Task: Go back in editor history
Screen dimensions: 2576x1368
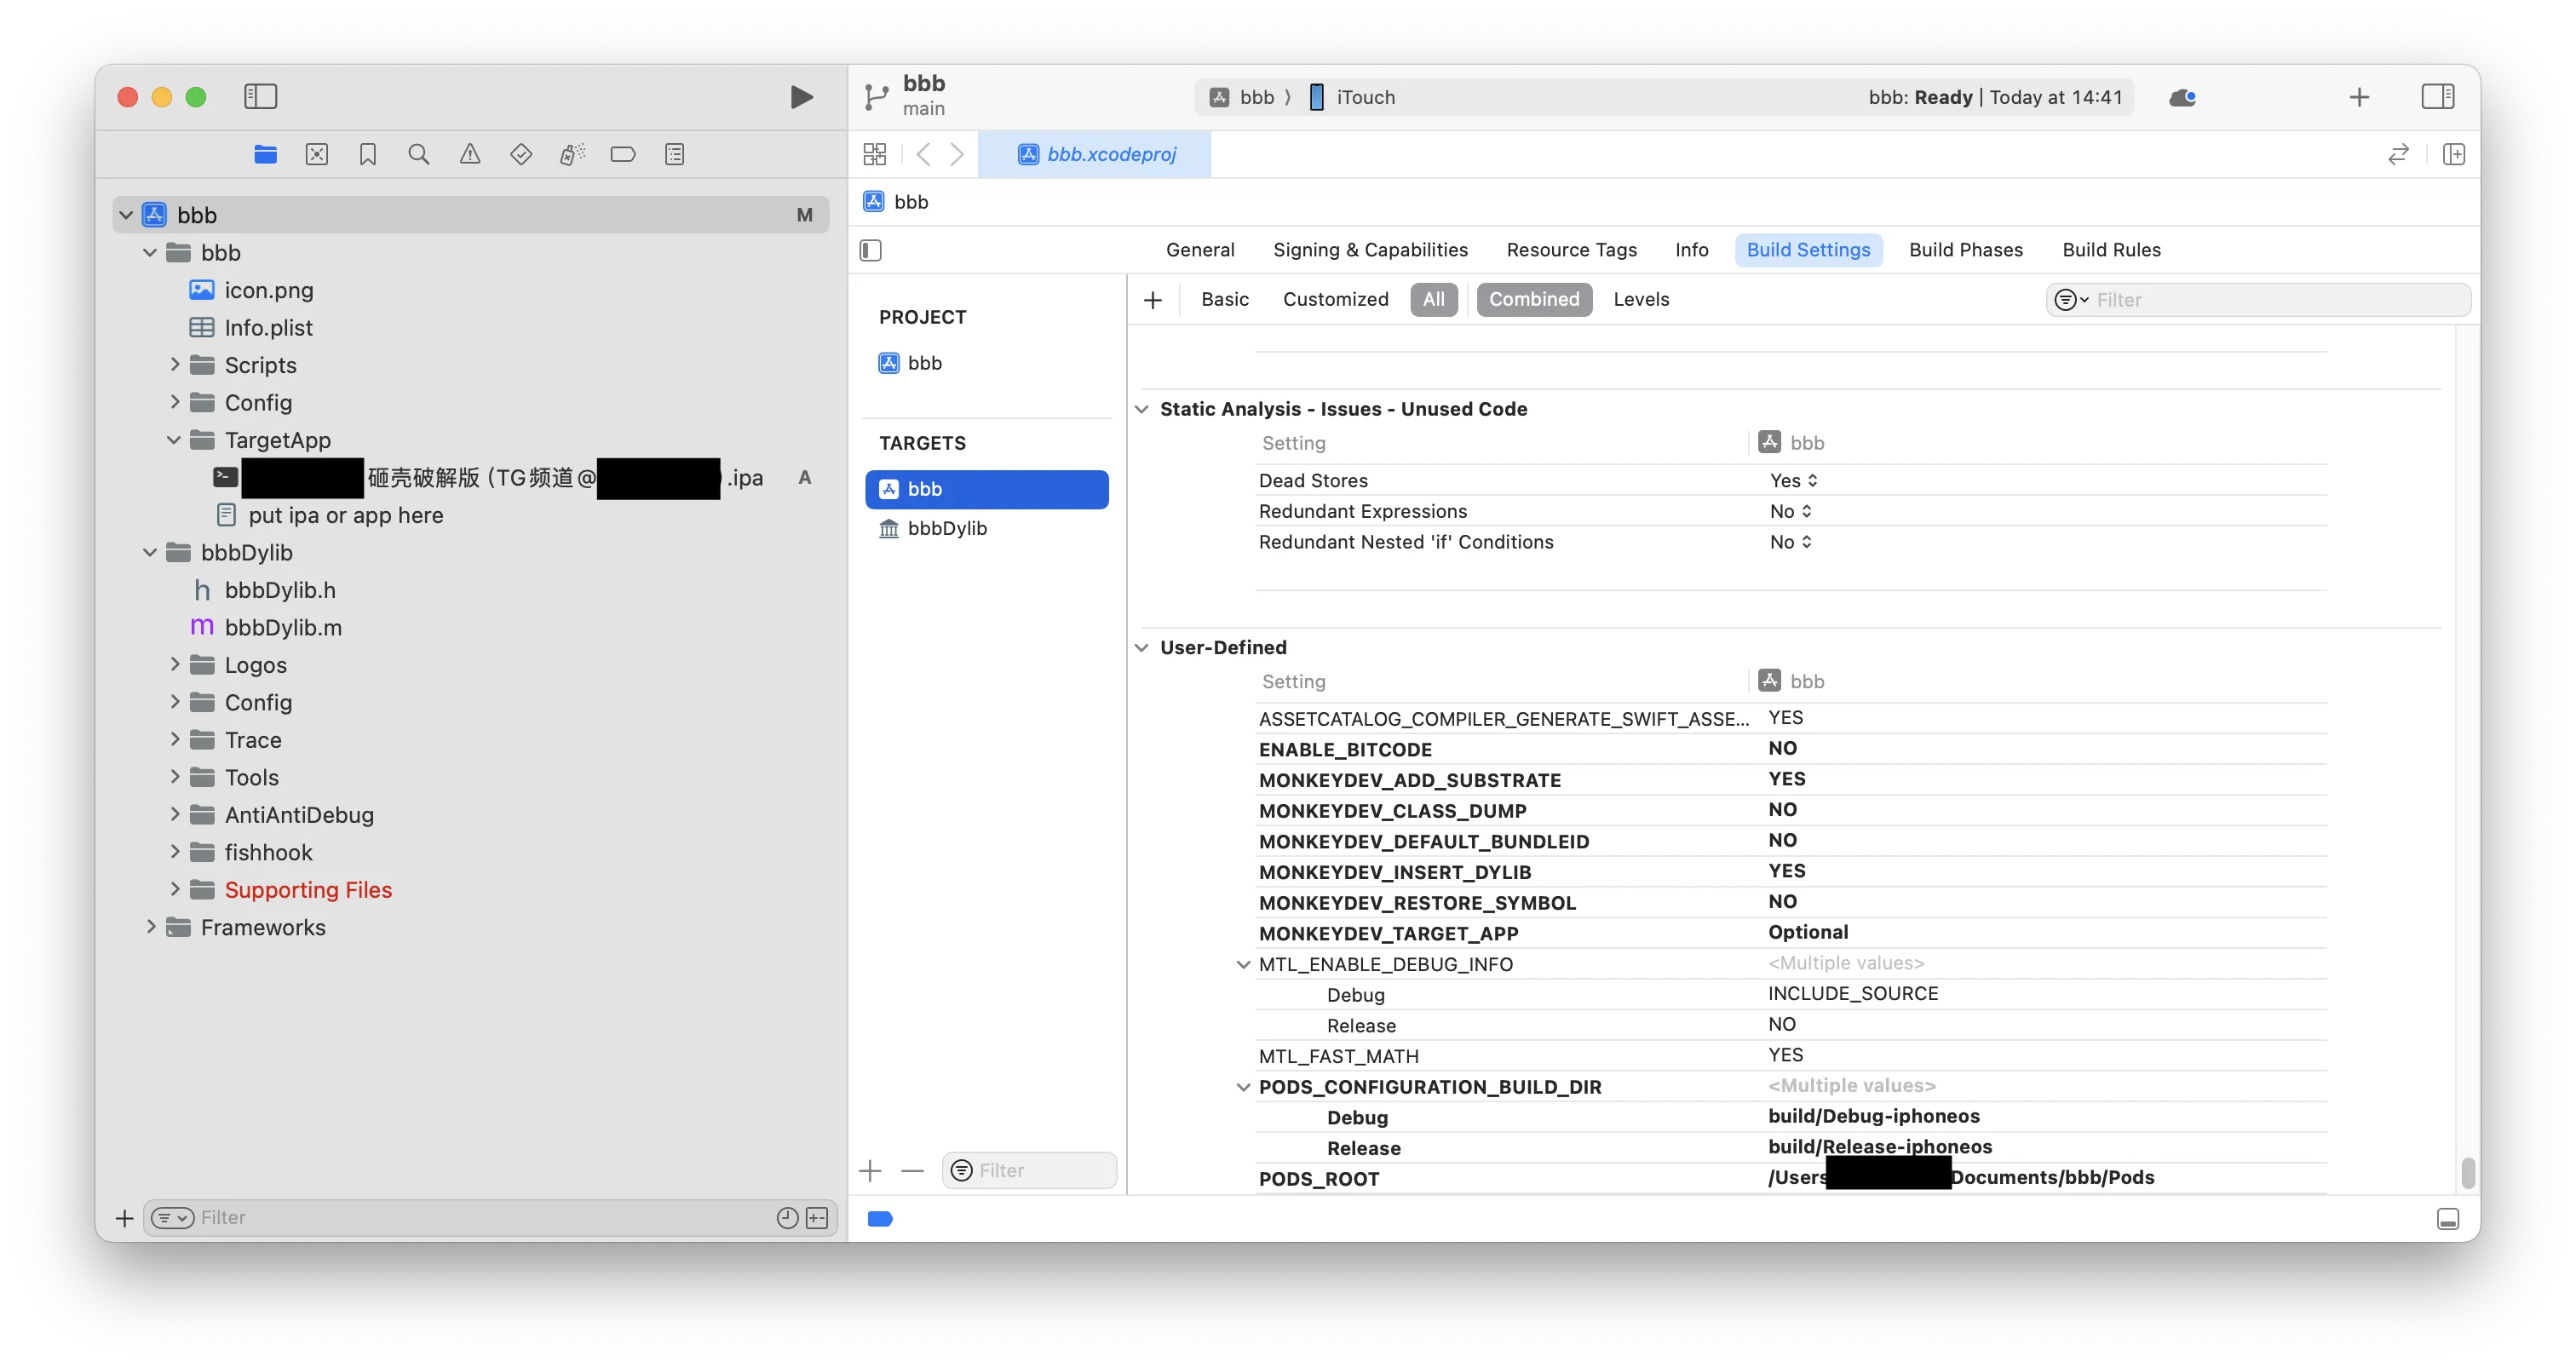Action: click(x=923, y=154)
